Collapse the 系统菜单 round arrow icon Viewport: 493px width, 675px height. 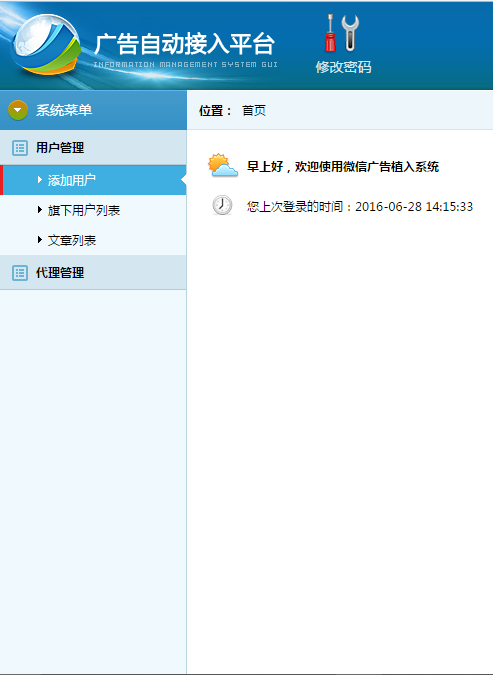point(18,110)
